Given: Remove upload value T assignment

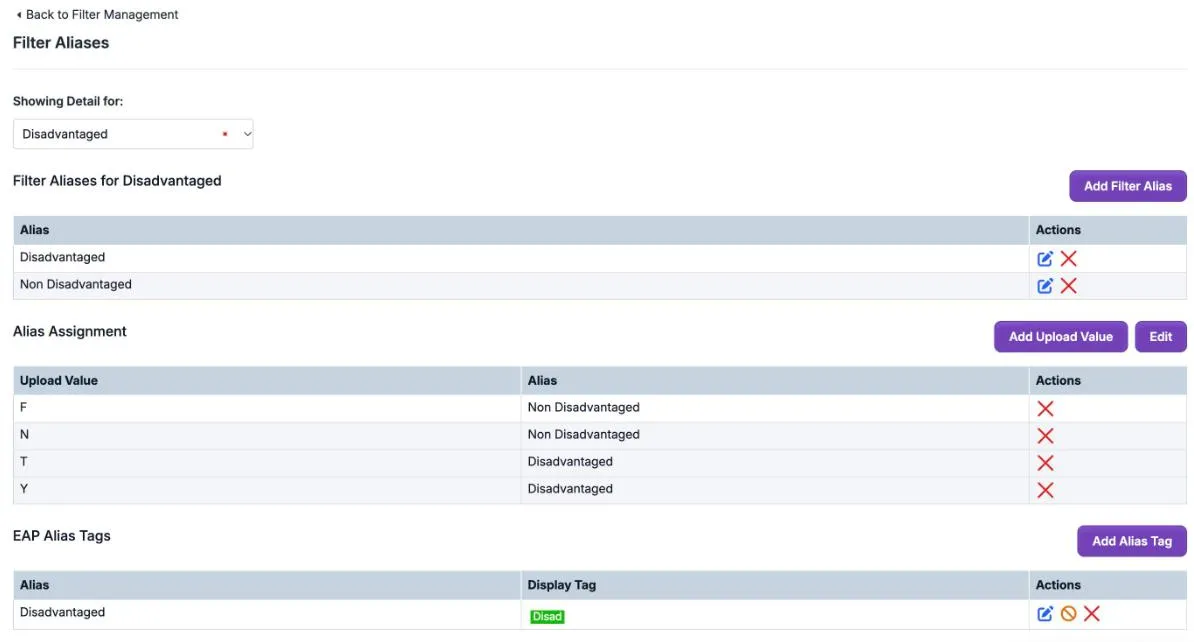Looking at the screenshot, I should (1046, 463).
